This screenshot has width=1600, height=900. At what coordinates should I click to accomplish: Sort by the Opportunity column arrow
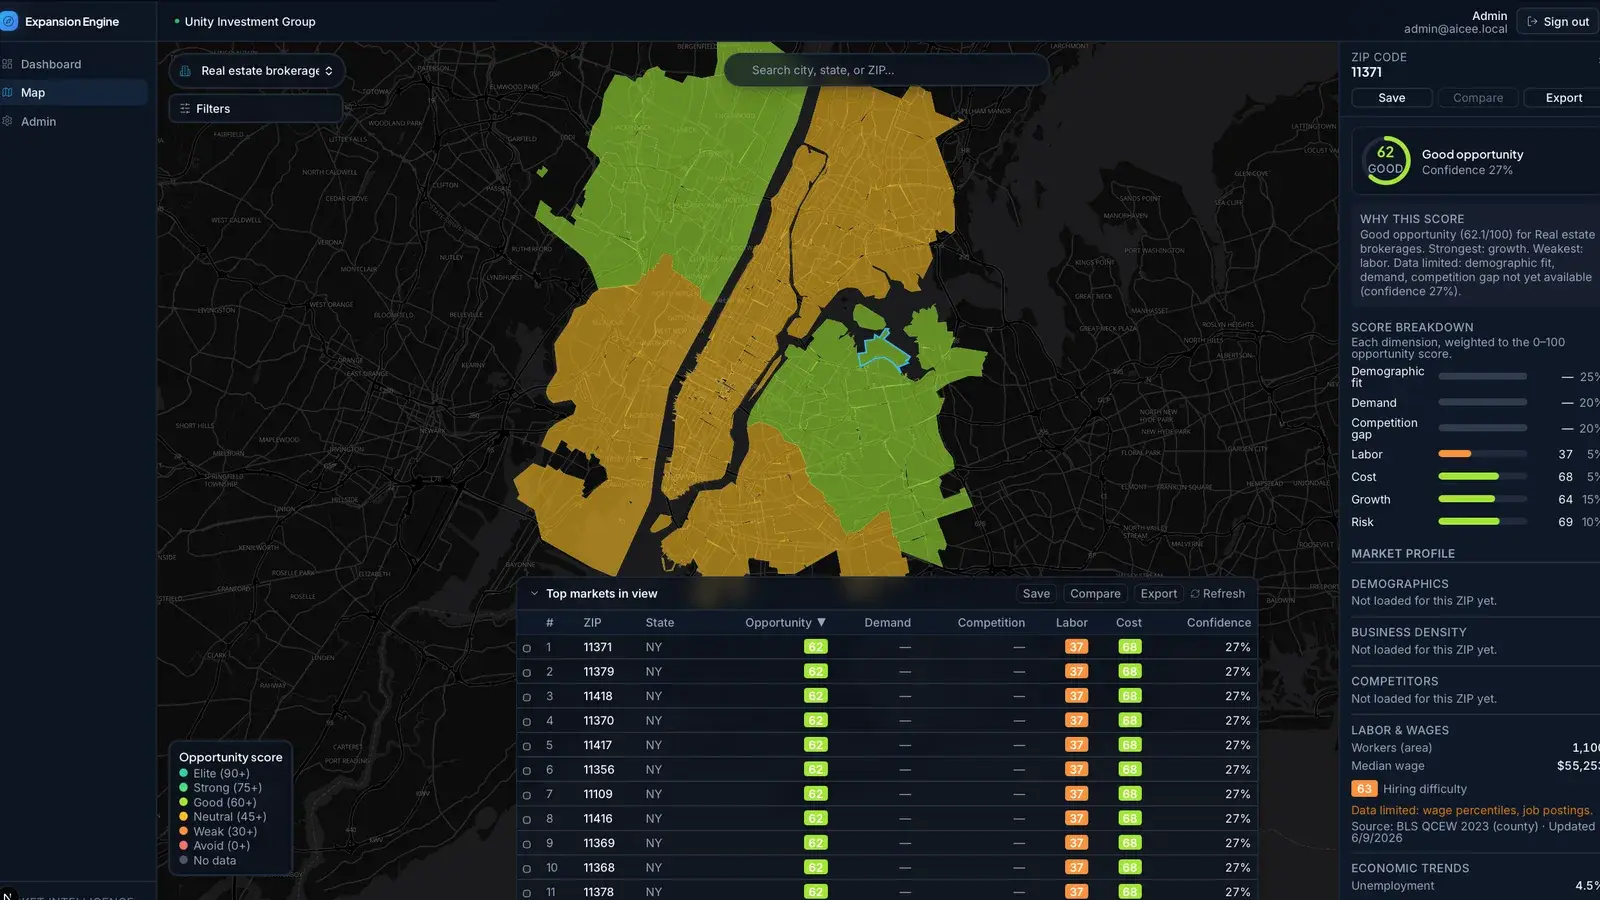point(821,622)
